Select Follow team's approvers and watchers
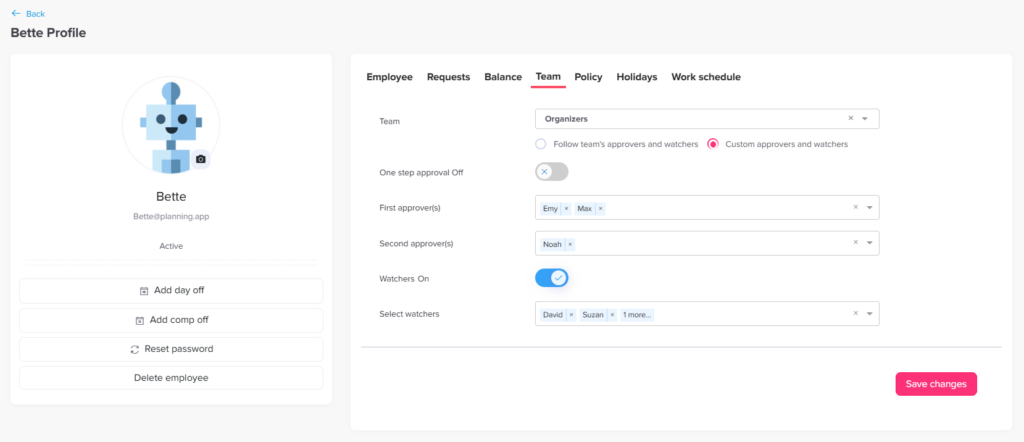This screenshot has height=442, width=1024. click(541, 145)
